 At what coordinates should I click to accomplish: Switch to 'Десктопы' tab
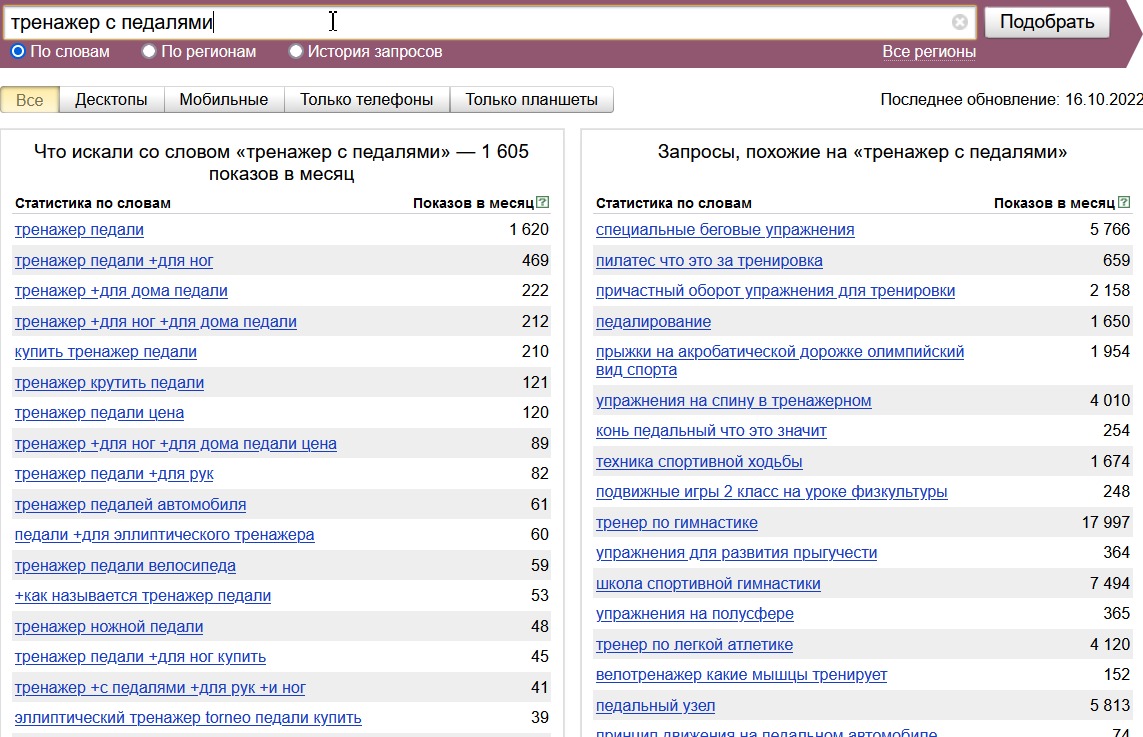(x=111, y=100)
